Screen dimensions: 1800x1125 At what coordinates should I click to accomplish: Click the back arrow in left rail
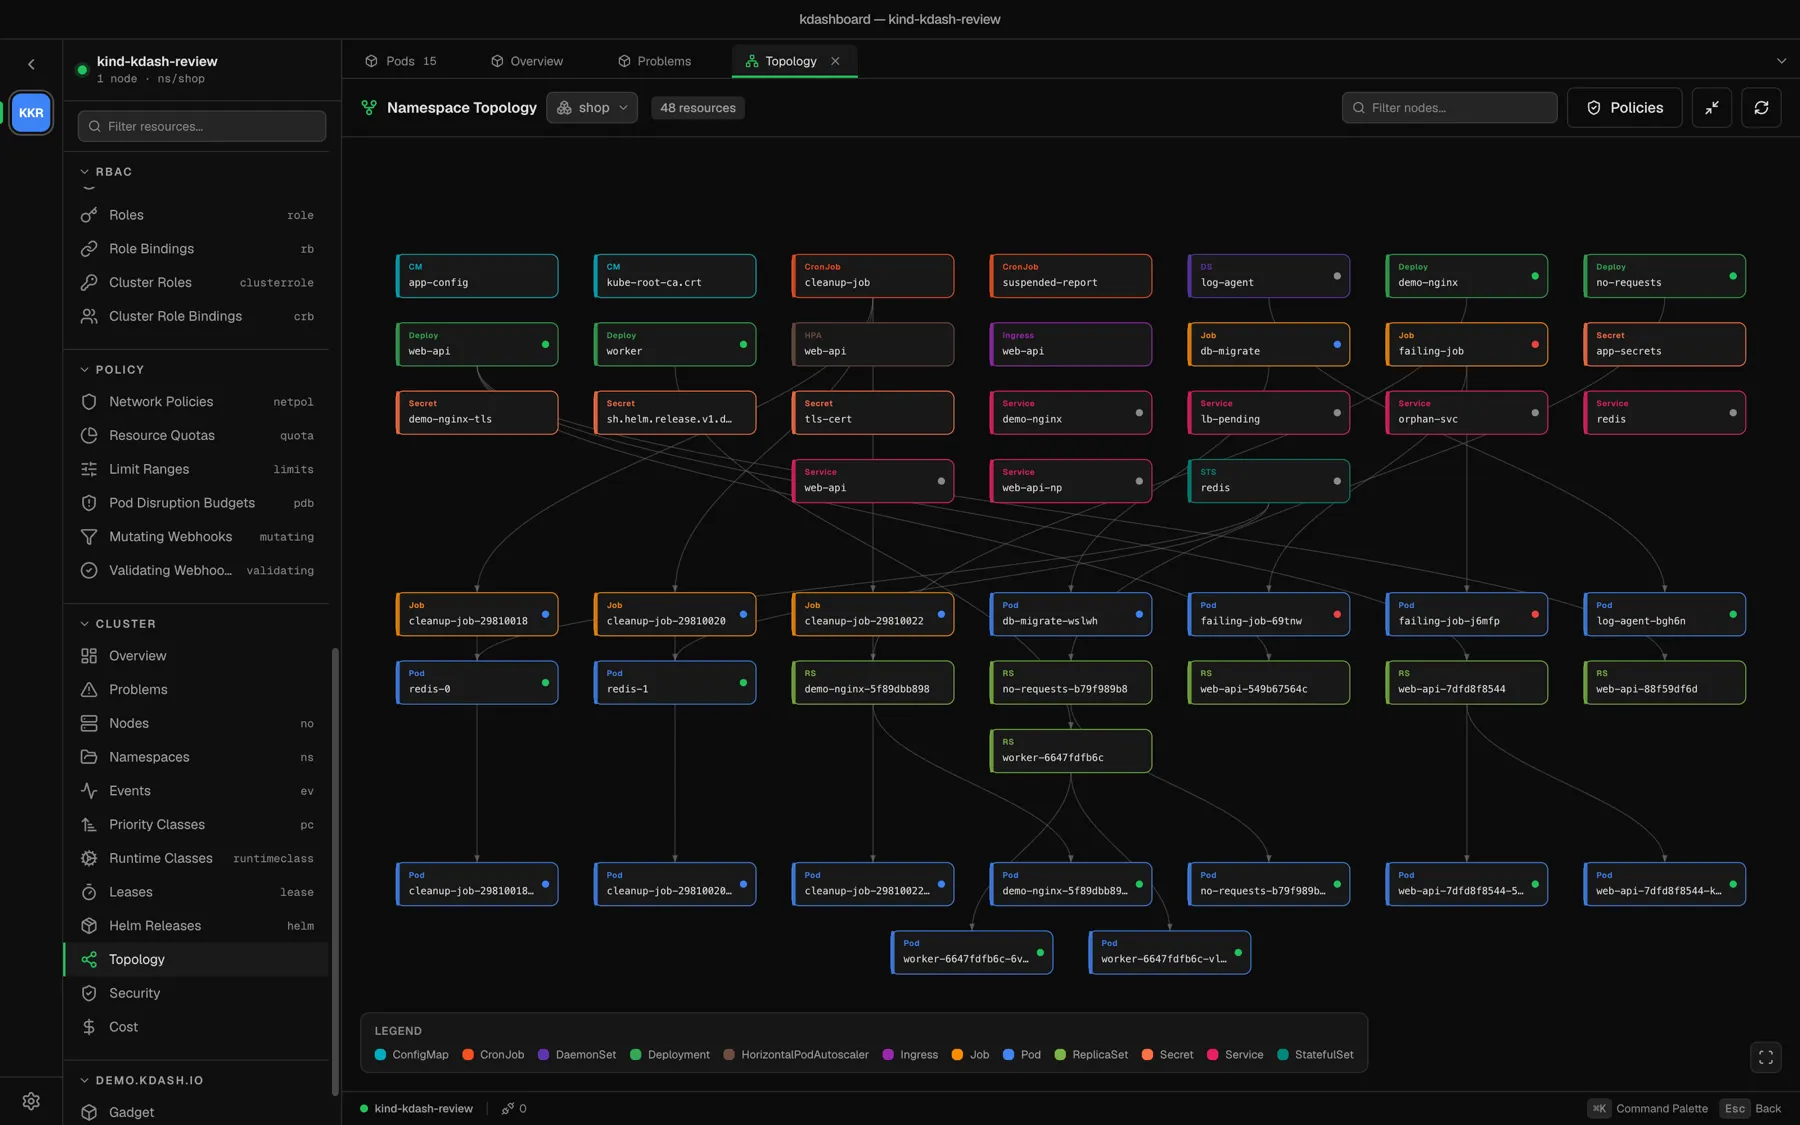[x=31, y=64]
